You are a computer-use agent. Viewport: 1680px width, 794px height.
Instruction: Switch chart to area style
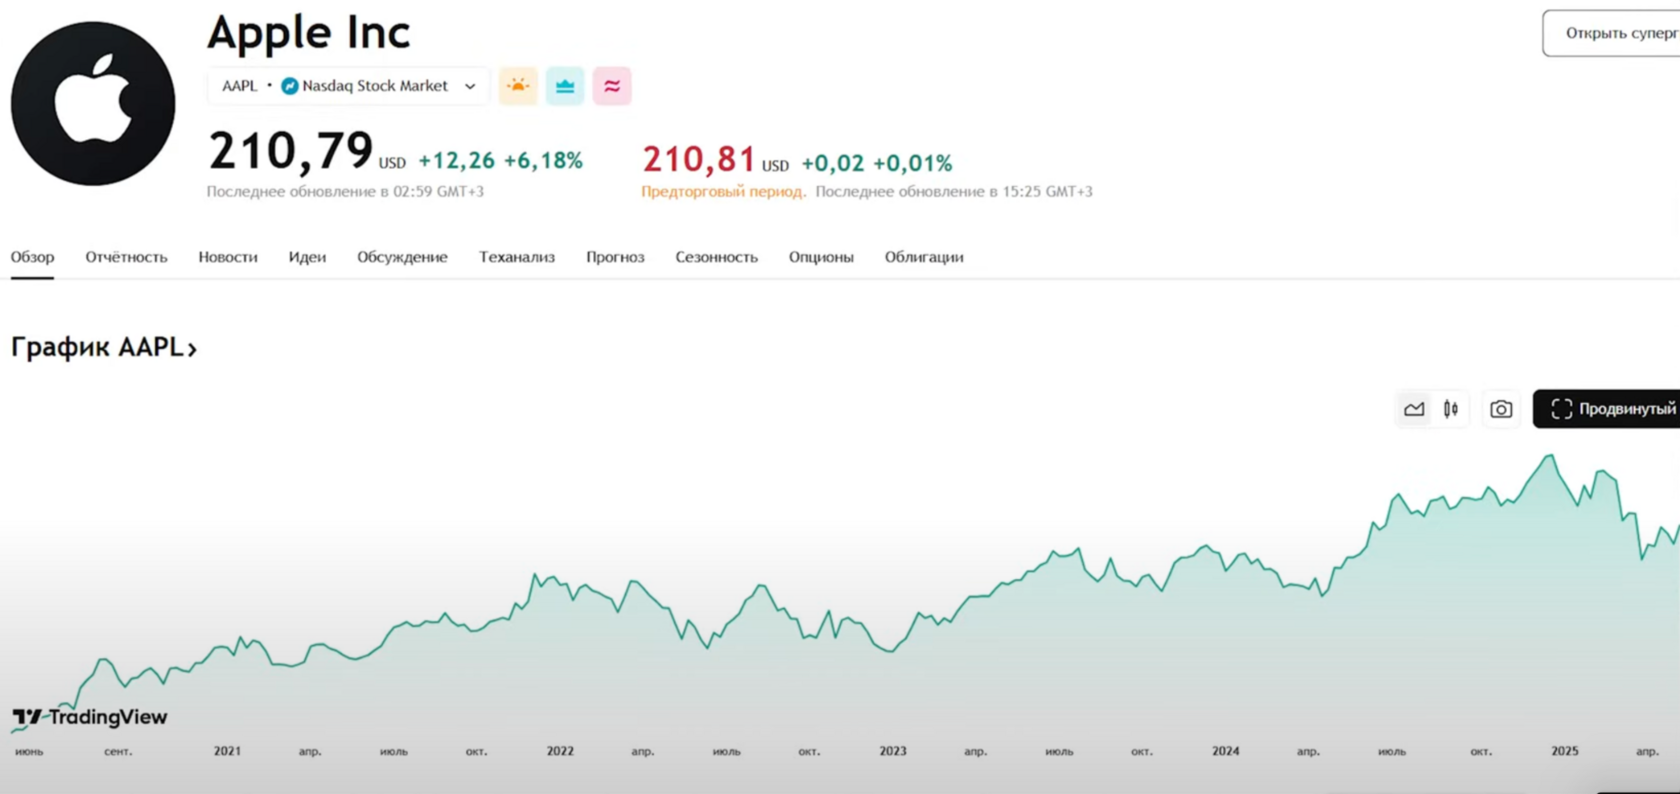1414,409
